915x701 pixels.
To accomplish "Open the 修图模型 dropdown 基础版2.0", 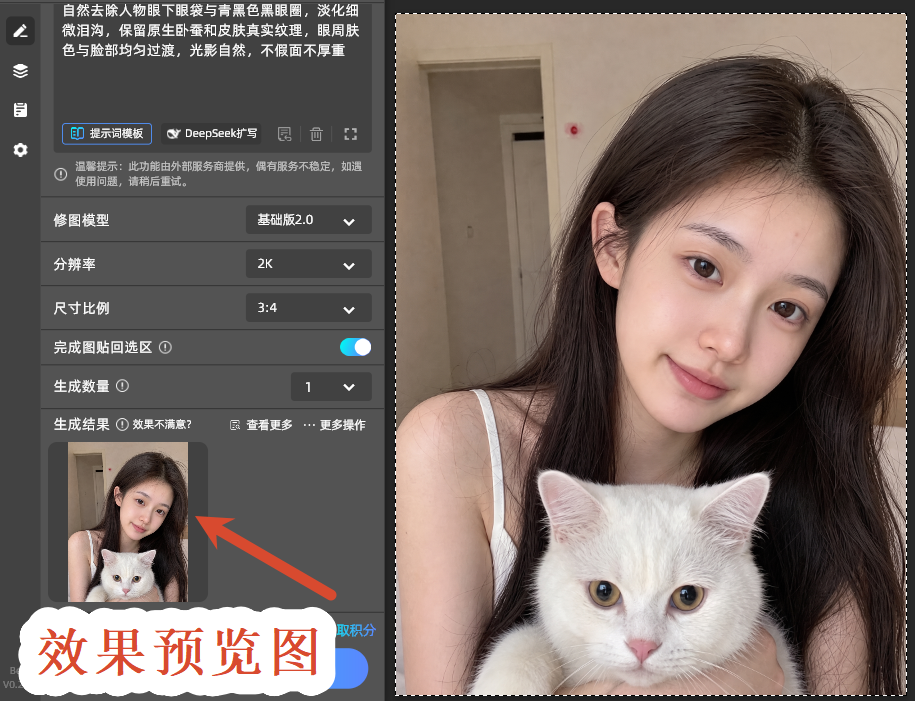I will [309, 220].
